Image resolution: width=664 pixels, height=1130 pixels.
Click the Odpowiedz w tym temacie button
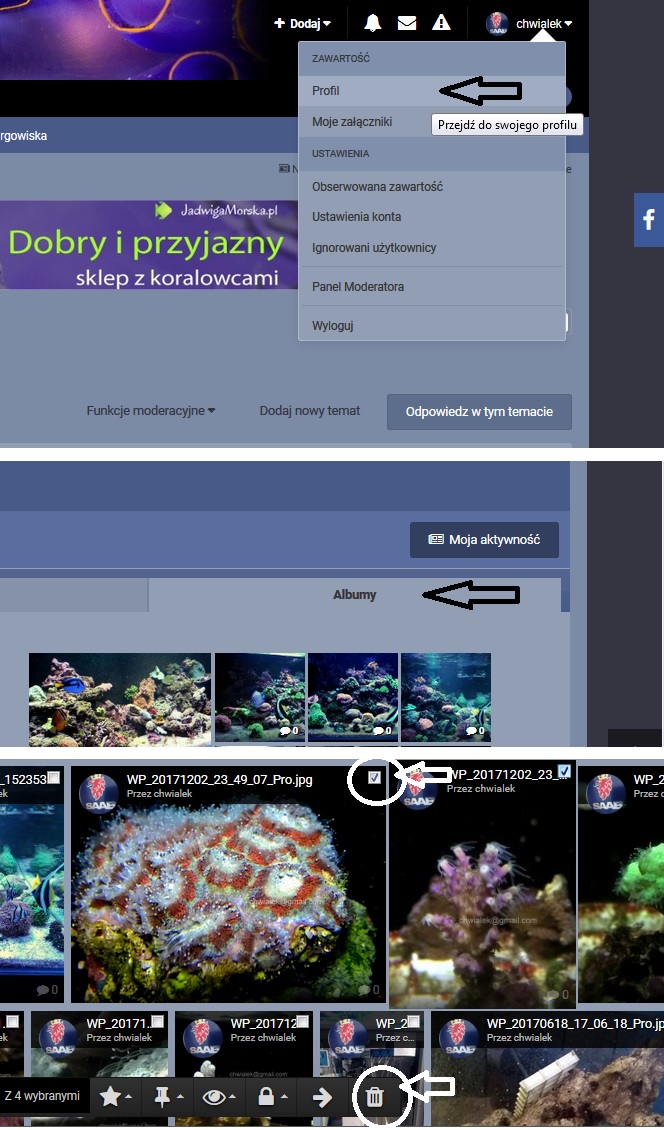coord(478,412)
